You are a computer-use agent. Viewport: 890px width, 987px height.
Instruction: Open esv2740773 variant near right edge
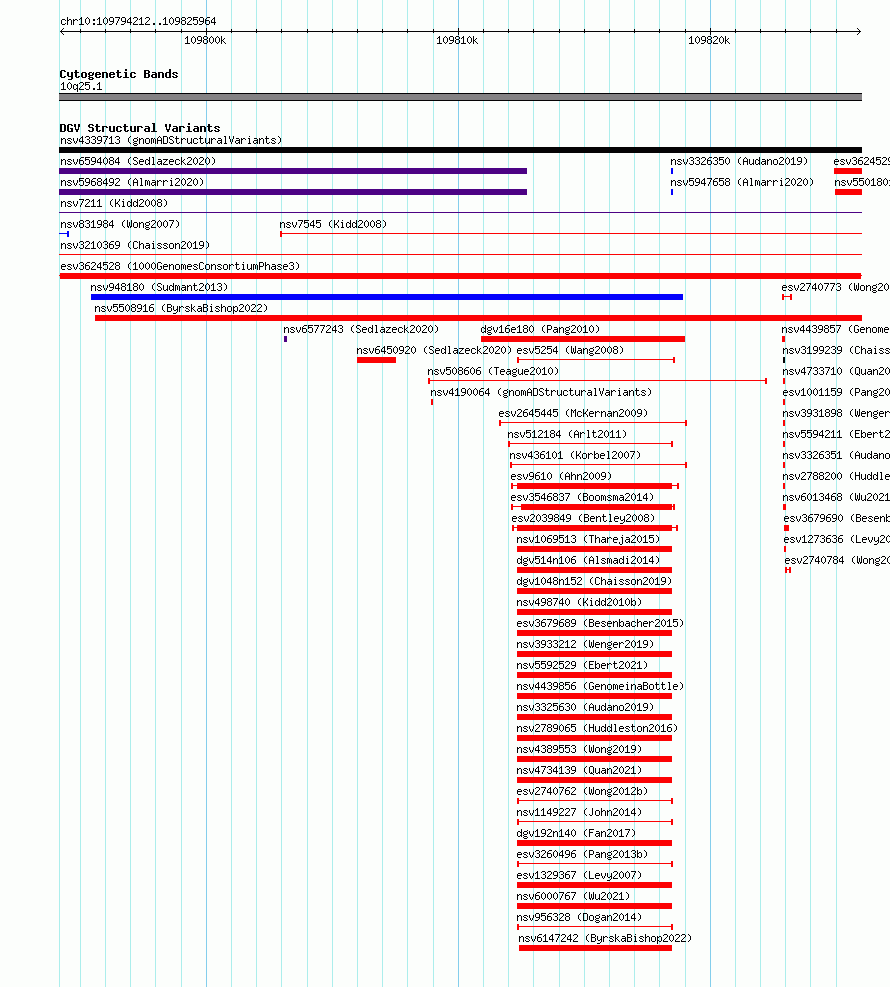tap(835, 287)
